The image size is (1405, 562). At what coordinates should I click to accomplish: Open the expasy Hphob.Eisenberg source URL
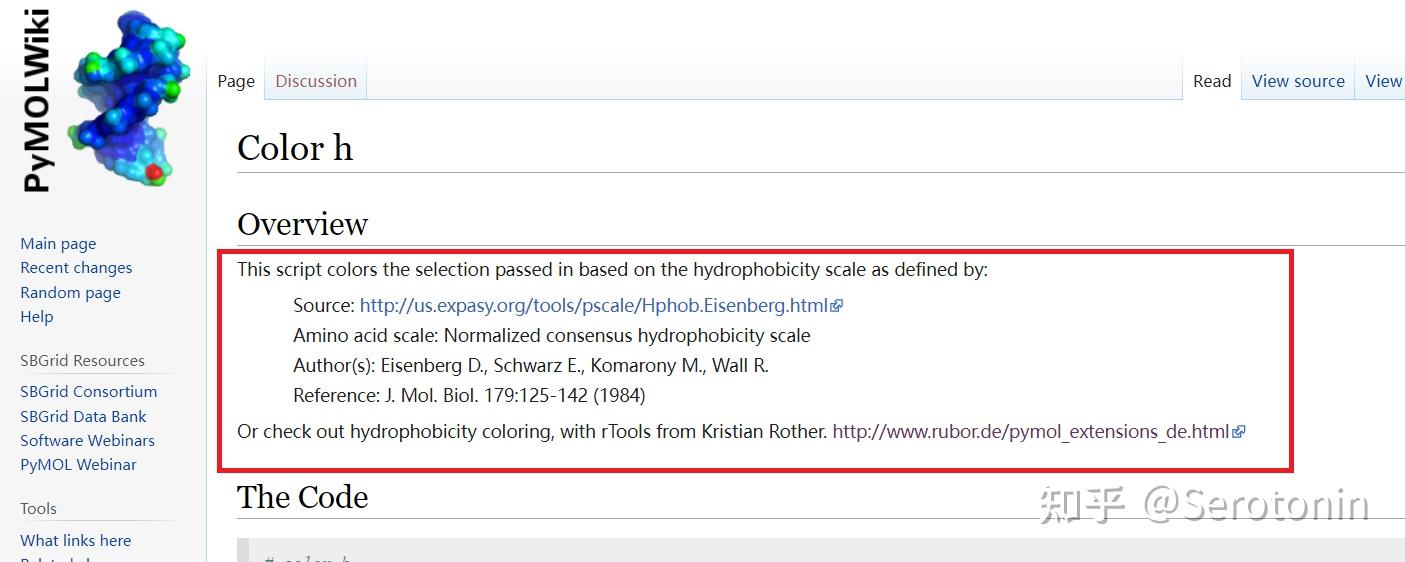[x=594, y=306]
